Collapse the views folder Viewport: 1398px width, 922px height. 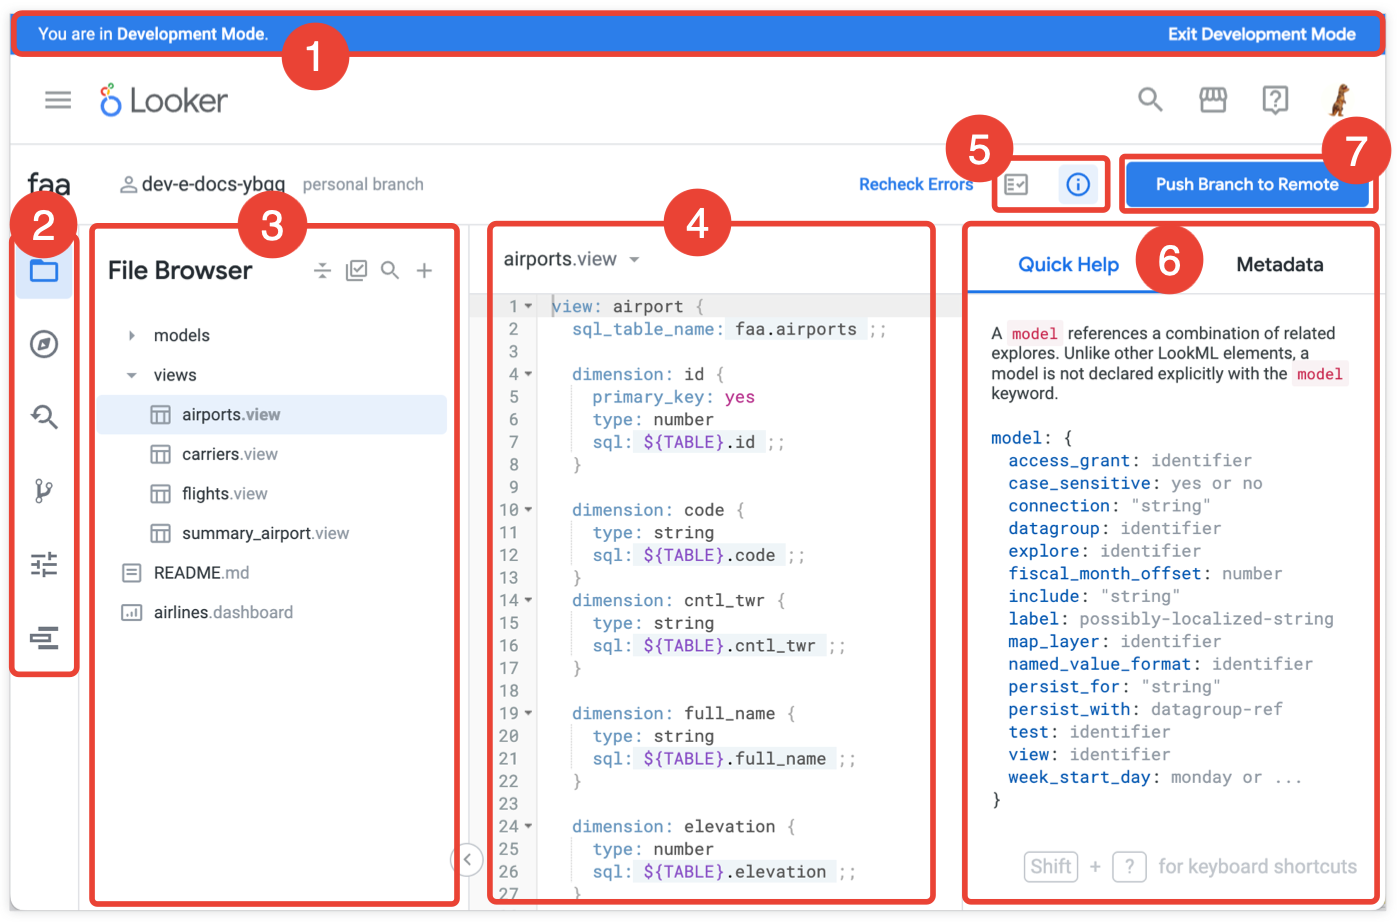132,376
